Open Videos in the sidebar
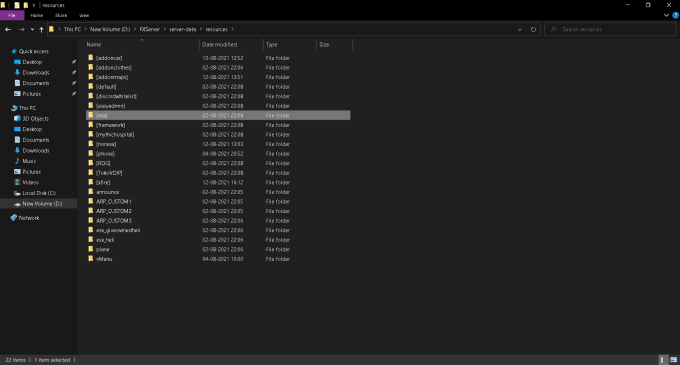 (x=30, y=182)
